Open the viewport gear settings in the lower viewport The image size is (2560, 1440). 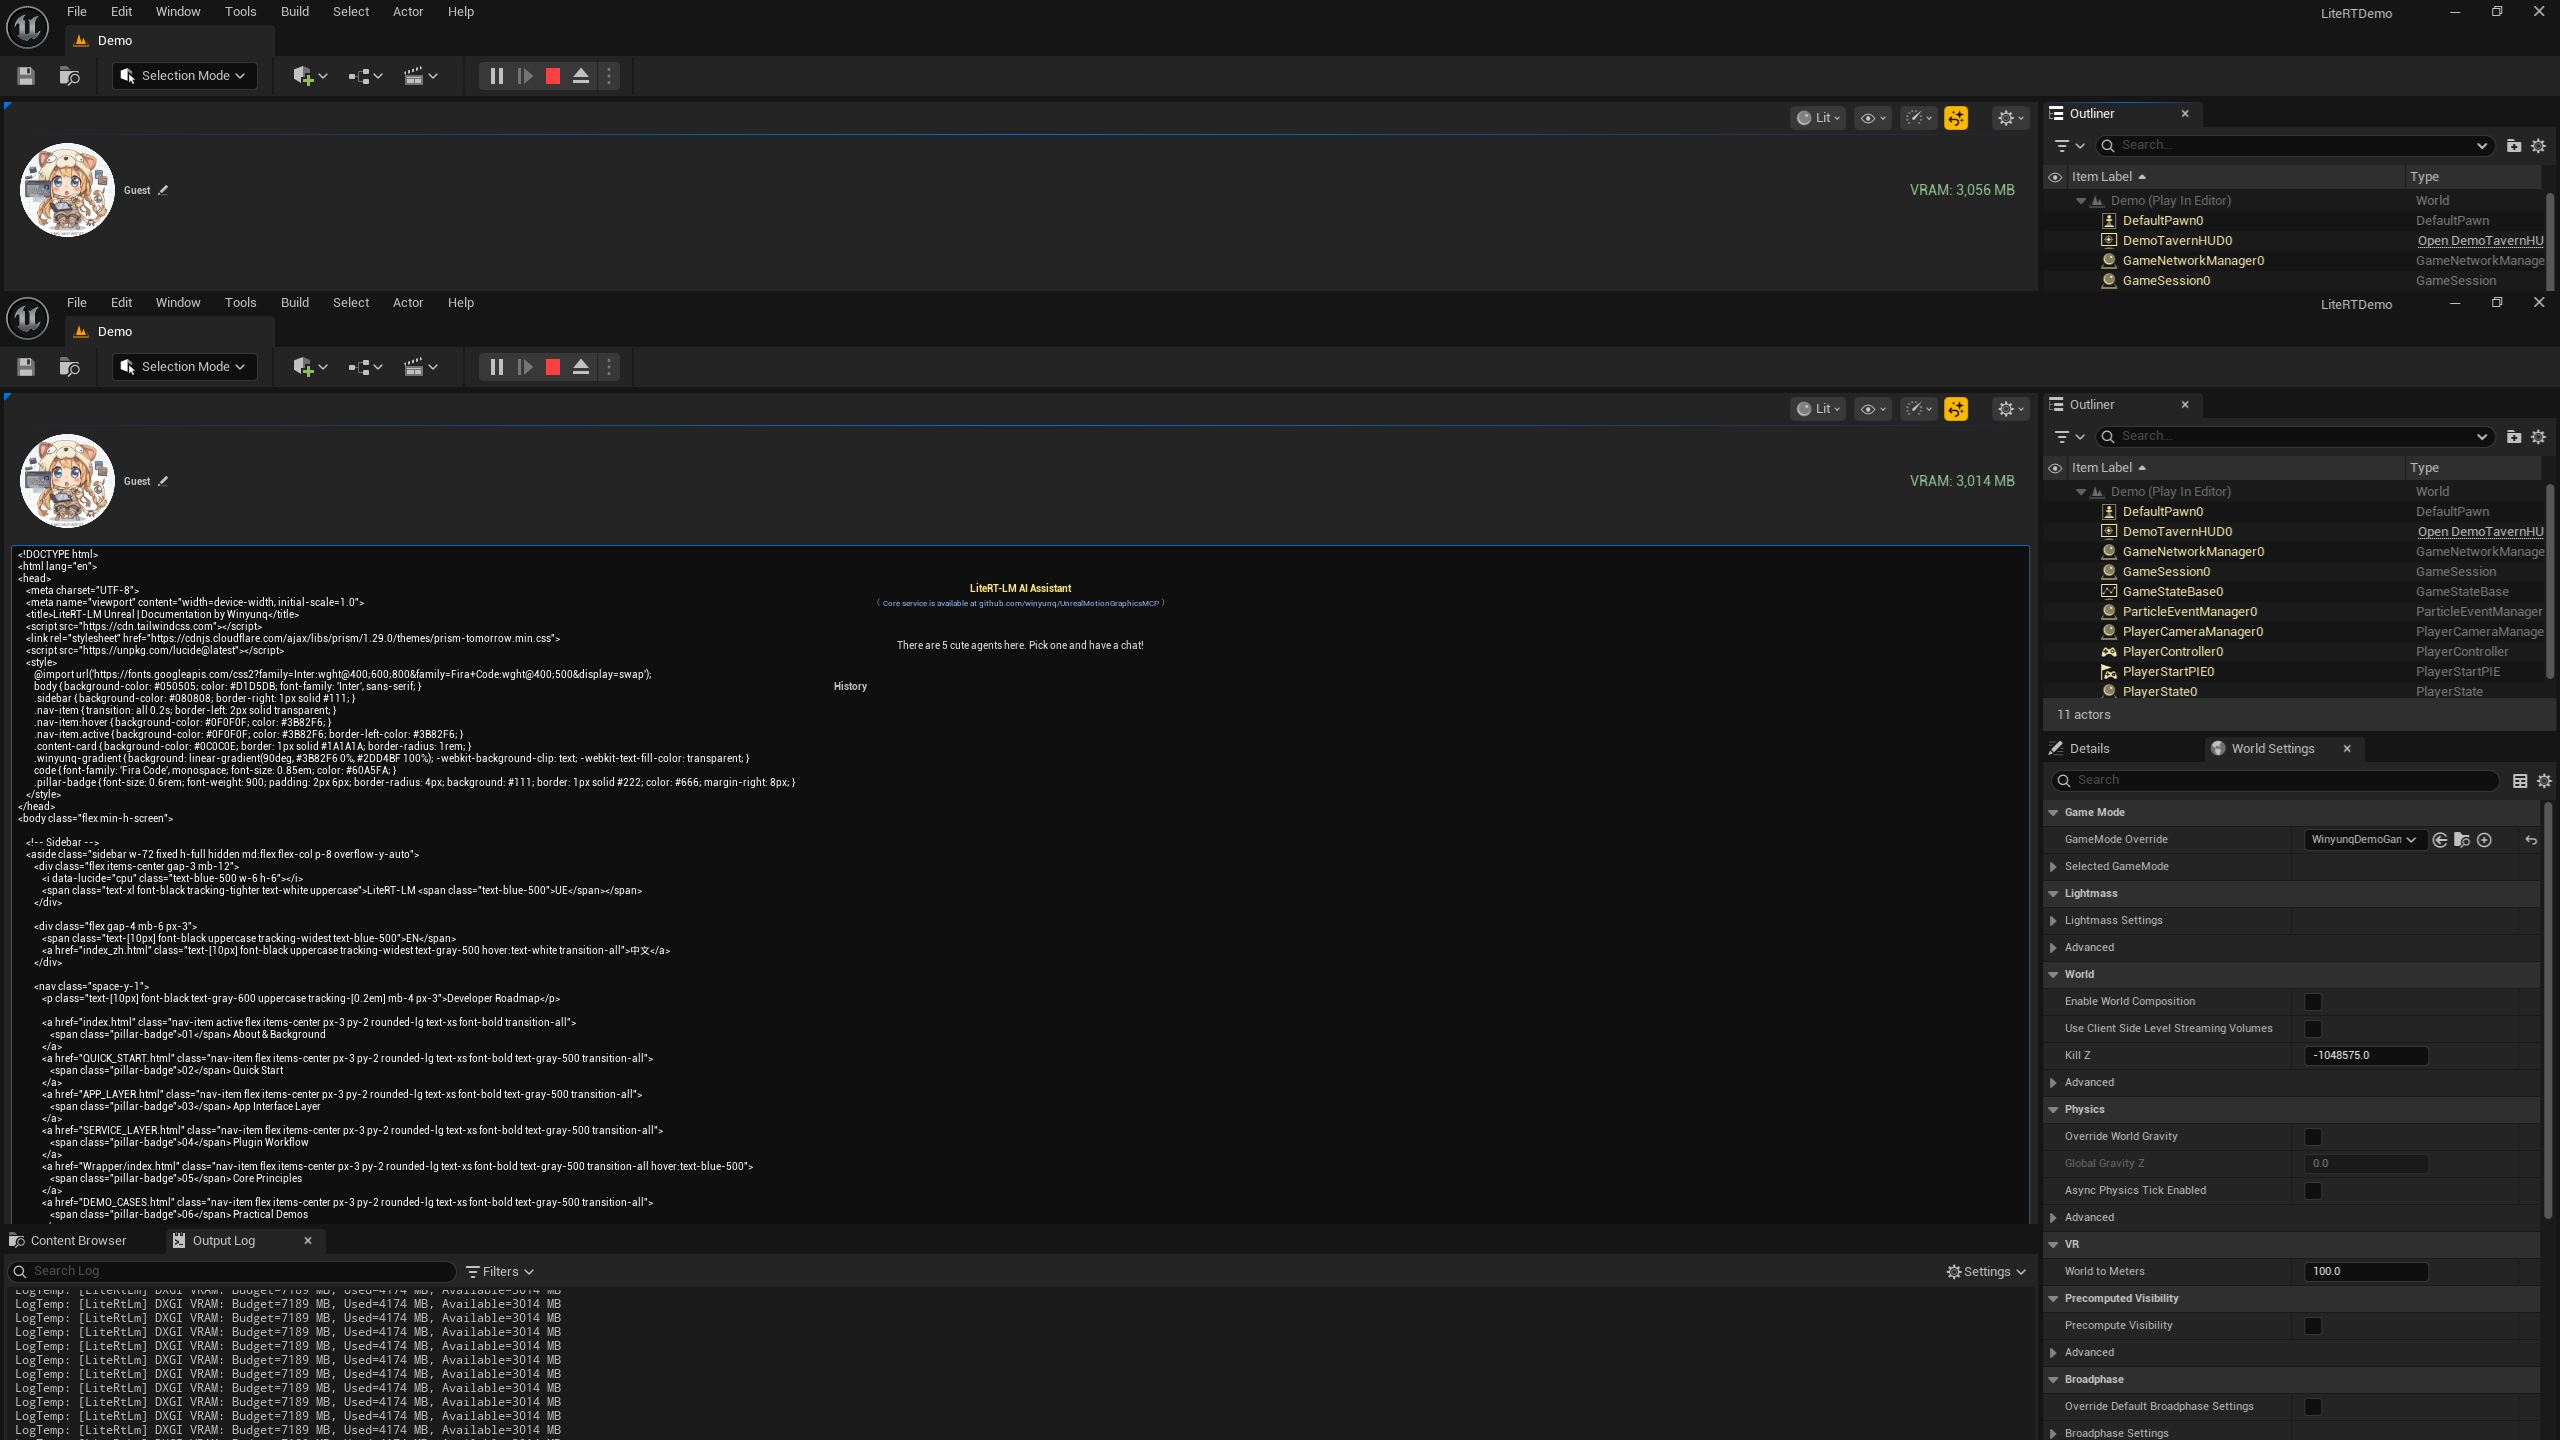point(2010,409)
